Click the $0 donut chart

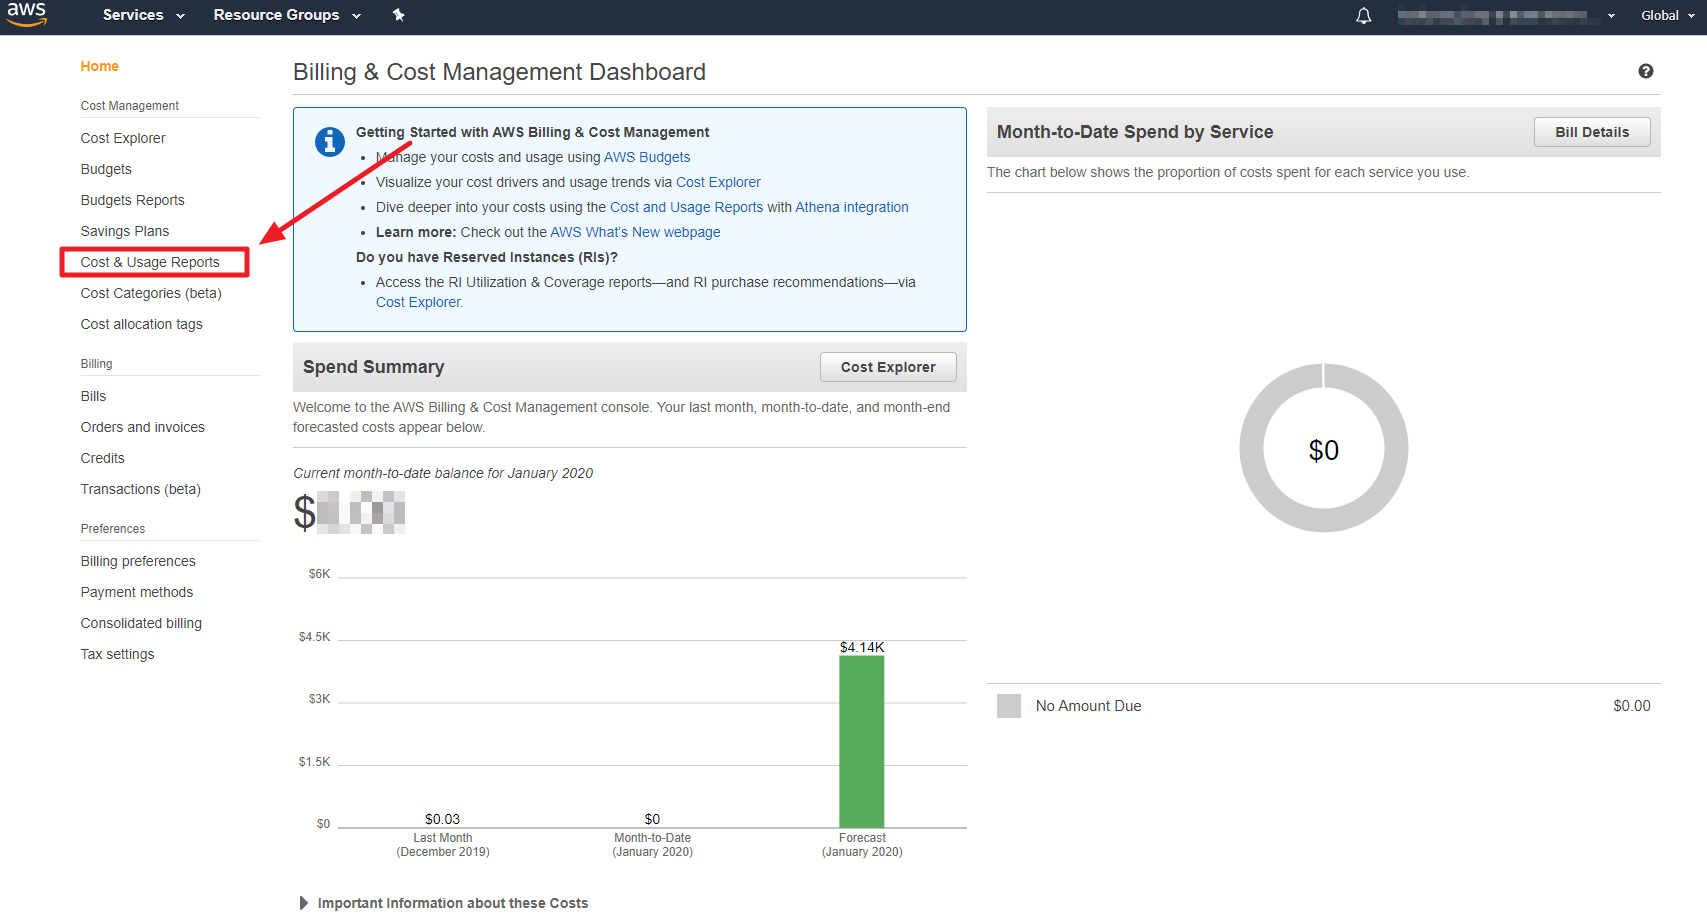pos(1323,448)
